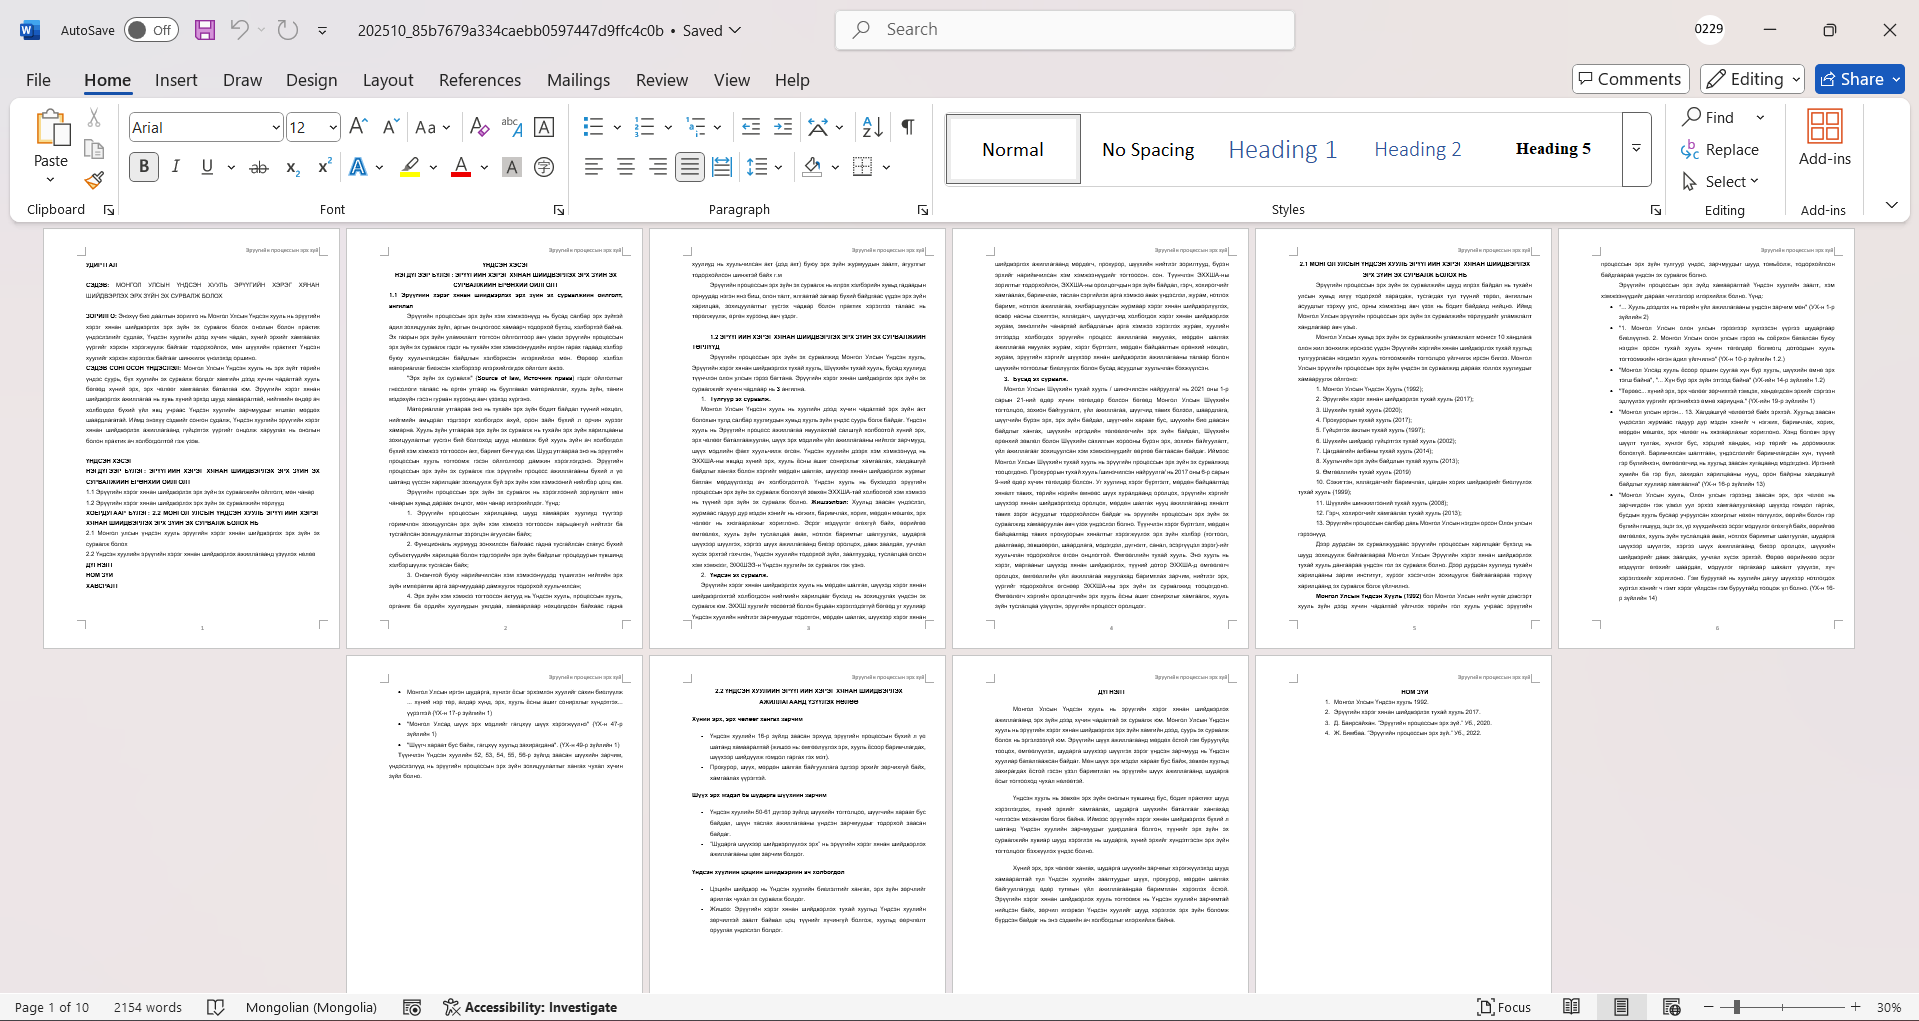The height and width of the screenshot is (1021, 1919).
Task: Show paragraph marks with pilcrow icon
Action: click(x=907, y=127)
